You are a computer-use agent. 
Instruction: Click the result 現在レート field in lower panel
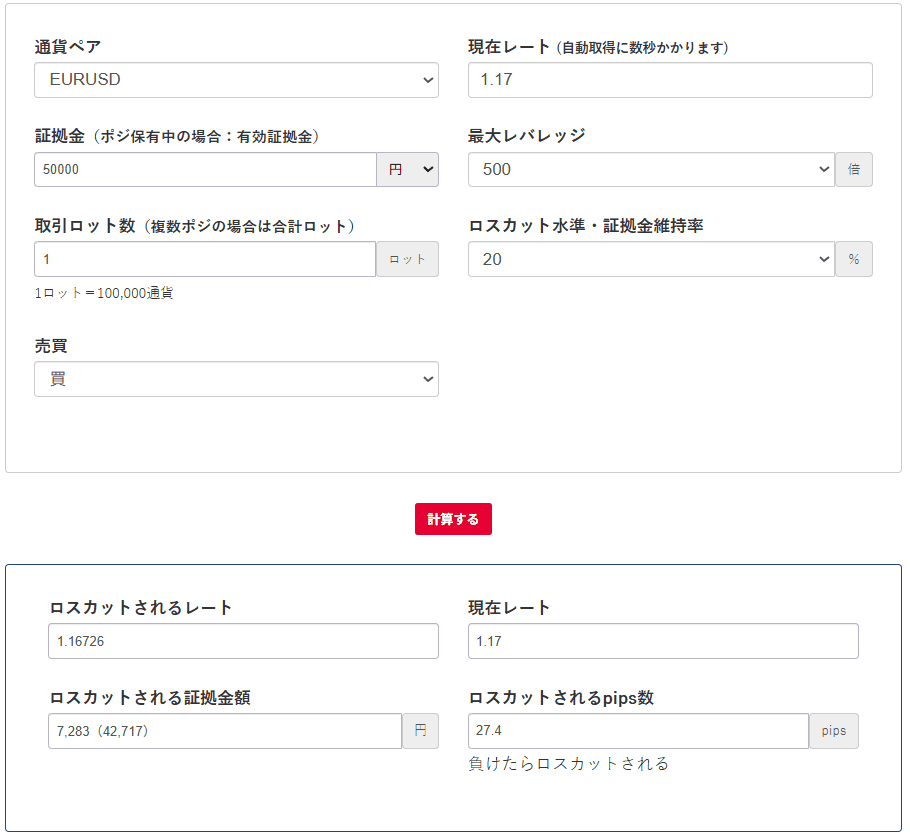point(662,641)
